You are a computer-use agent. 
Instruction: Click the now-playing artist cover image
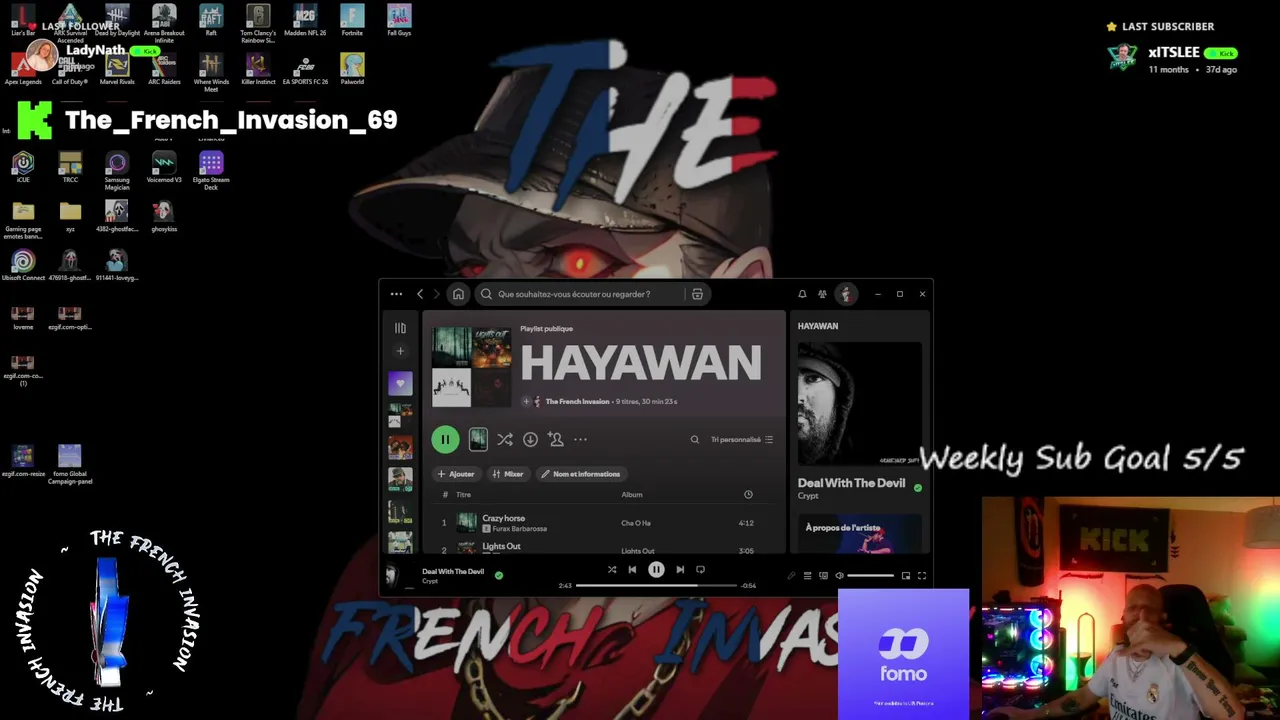860,404
